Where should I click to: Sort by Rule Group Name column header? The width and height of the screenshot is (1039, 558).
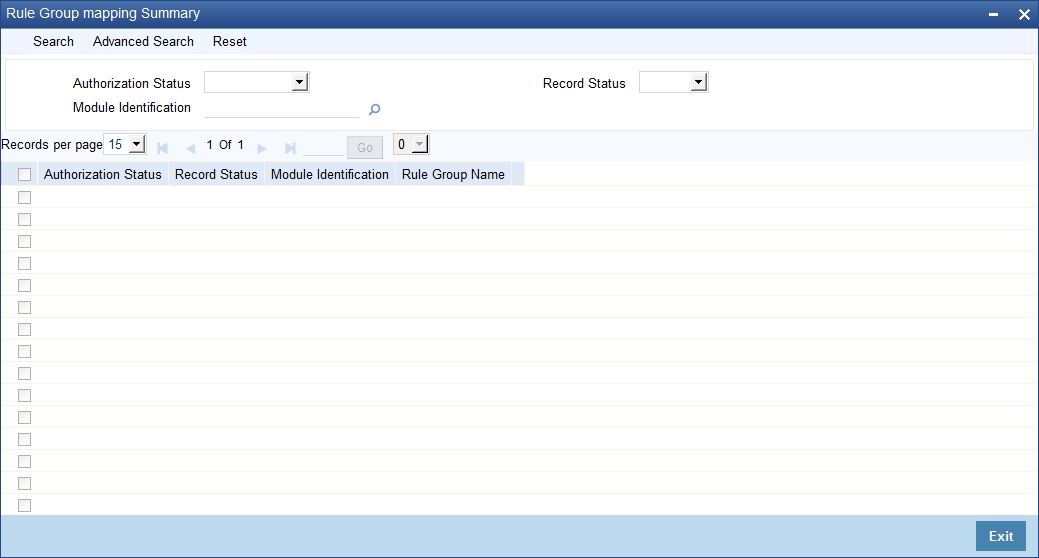click(x=453, y=174)
